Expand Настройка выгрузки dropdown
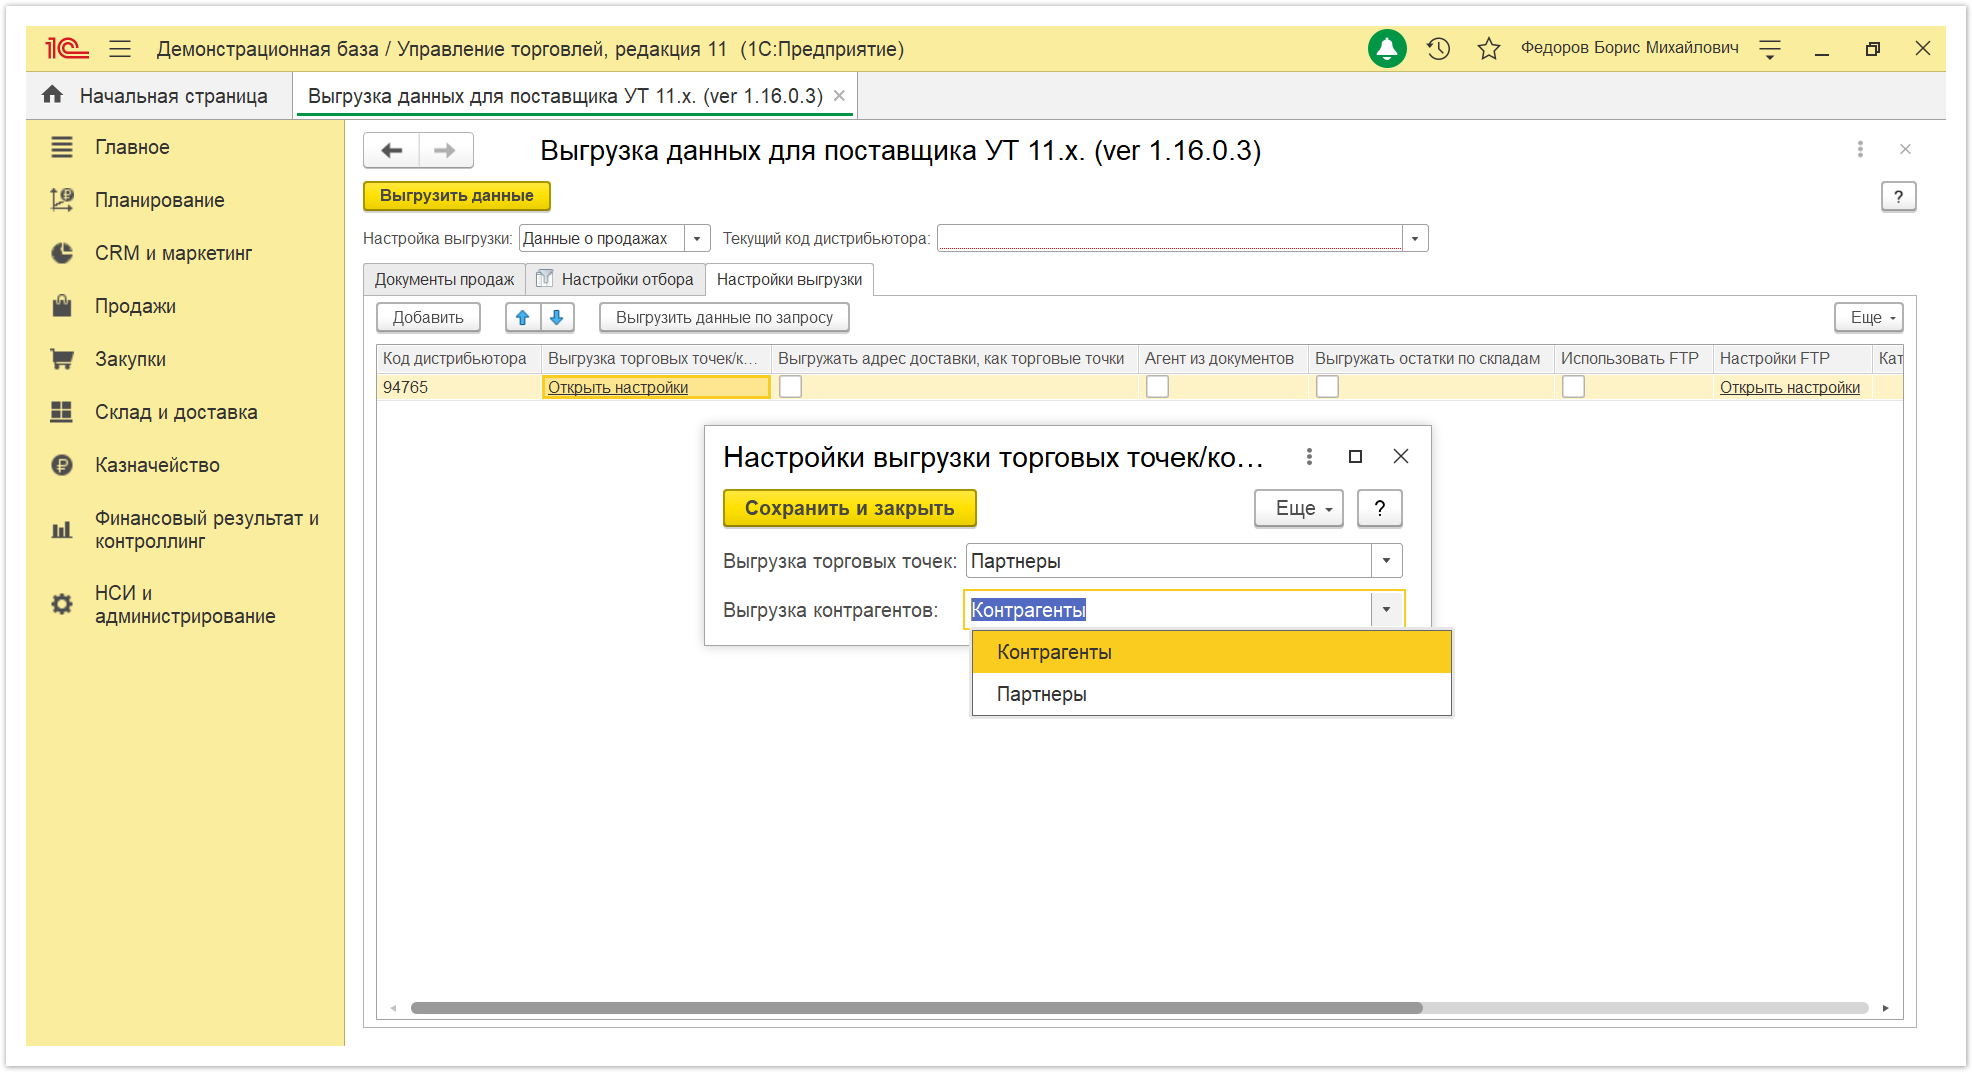The width and height of the screenshot is (1972, 1072). tap(697, 238)
